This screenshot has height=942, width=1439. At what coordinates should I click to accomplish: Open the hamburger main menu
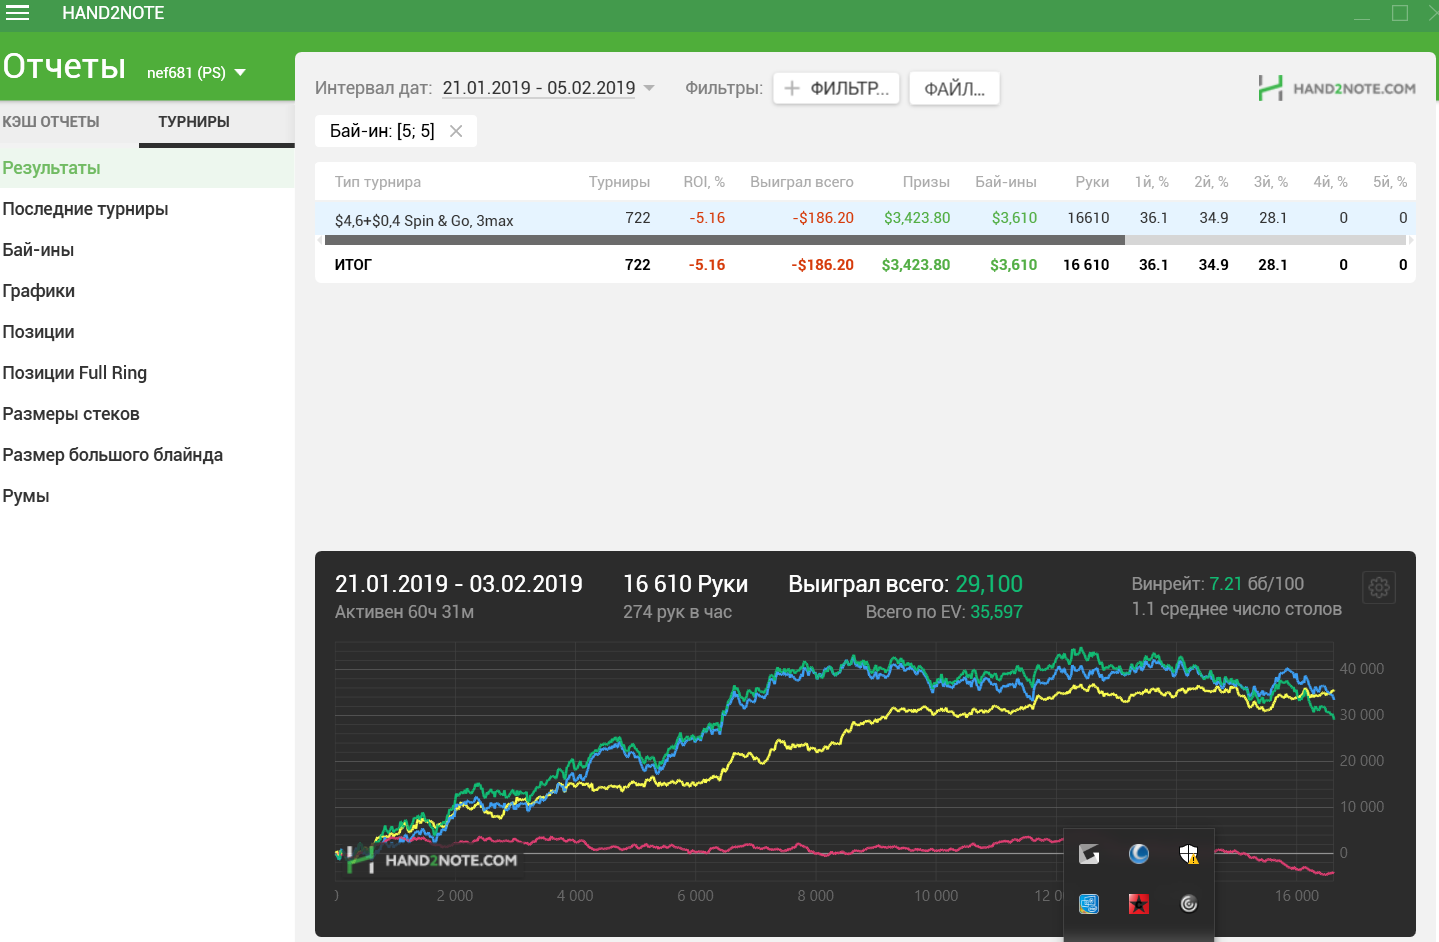[x=18, y=13]
